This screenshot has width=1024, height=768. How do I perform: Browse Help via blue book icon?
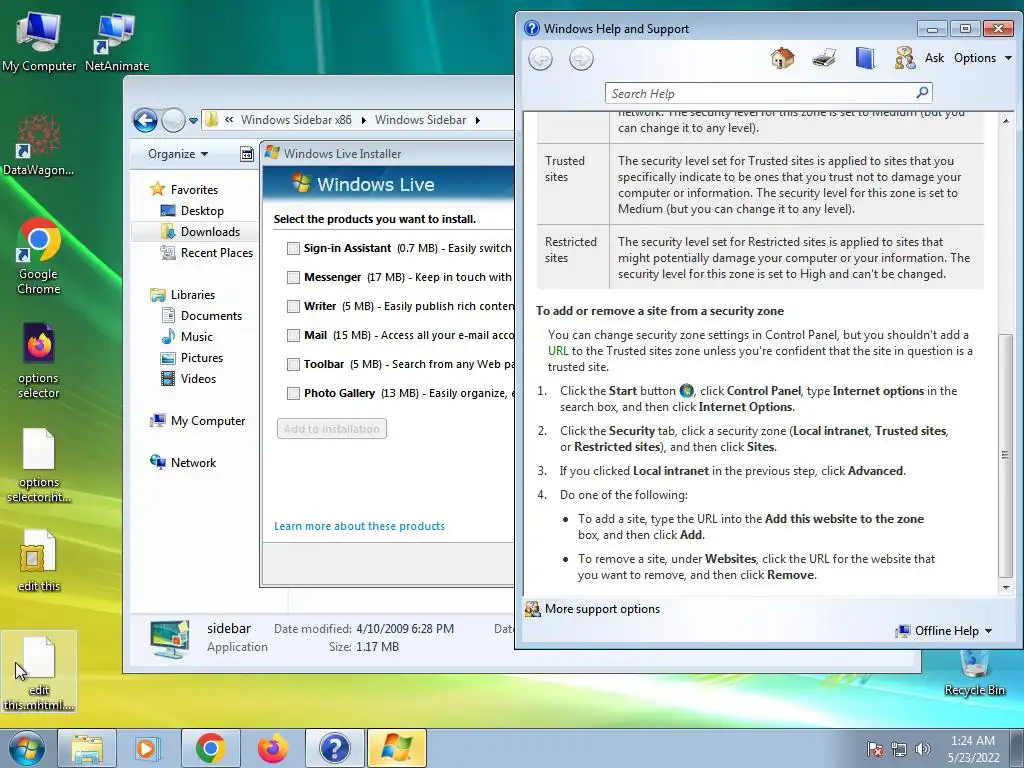click(x=865, y=58)
